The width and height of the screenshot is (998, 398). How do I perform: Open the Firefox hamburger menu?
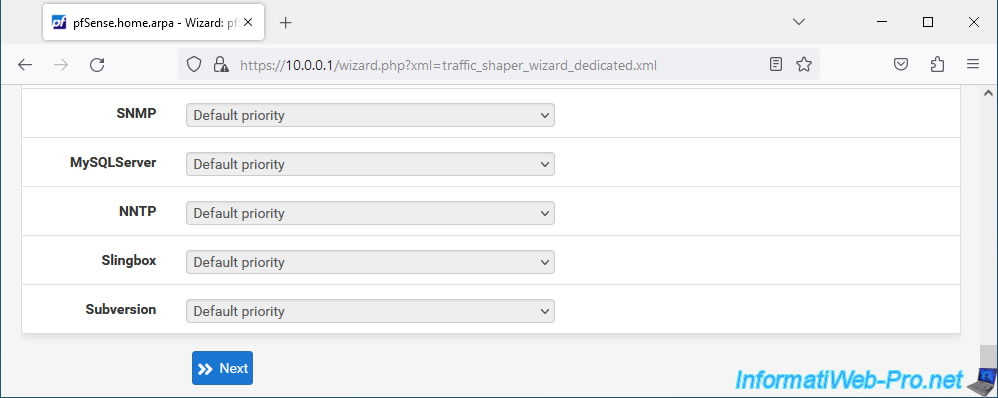tap(973, 64)
